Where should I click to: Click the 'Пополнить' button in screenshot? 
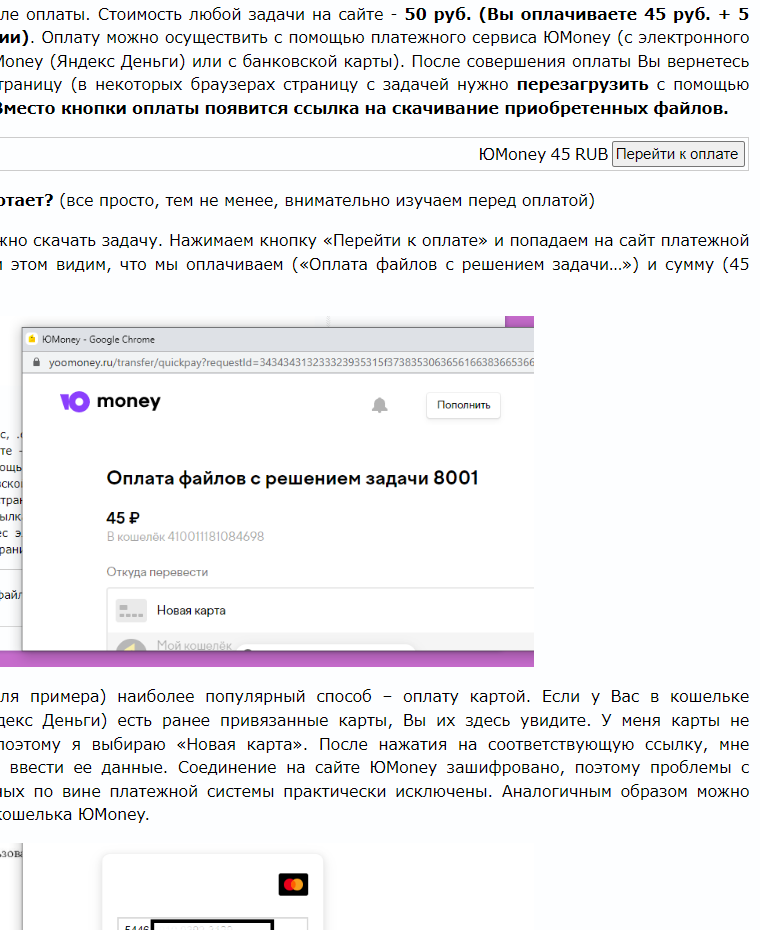coord(463,405)
